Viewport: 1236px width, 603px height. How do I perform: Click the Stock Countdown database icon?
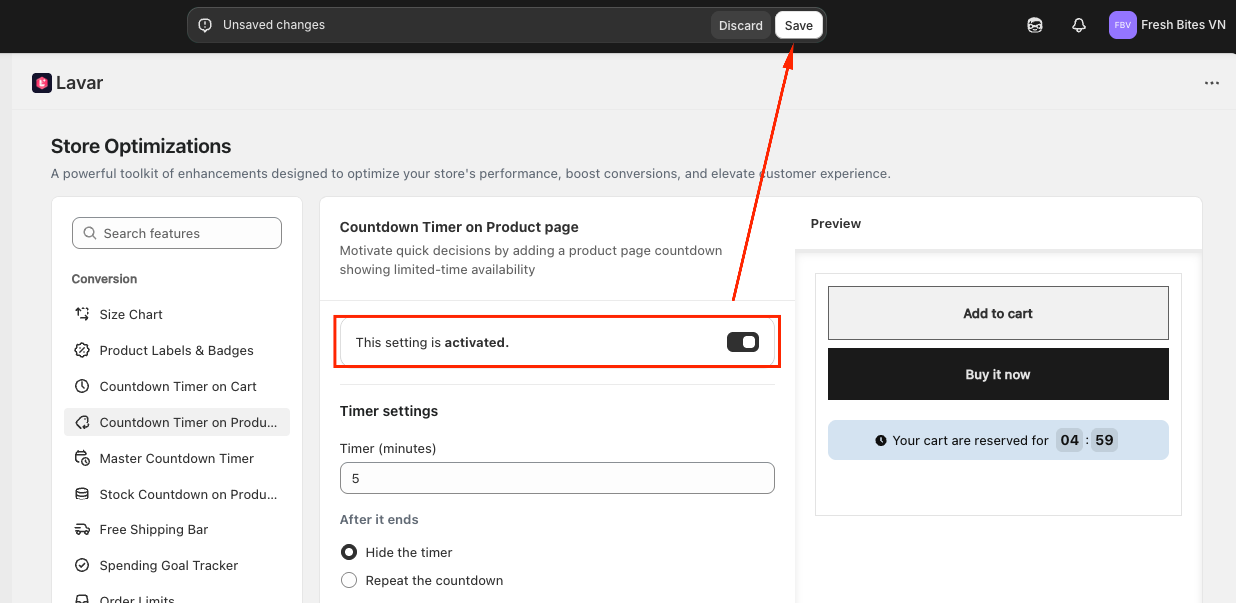point(82,494)
